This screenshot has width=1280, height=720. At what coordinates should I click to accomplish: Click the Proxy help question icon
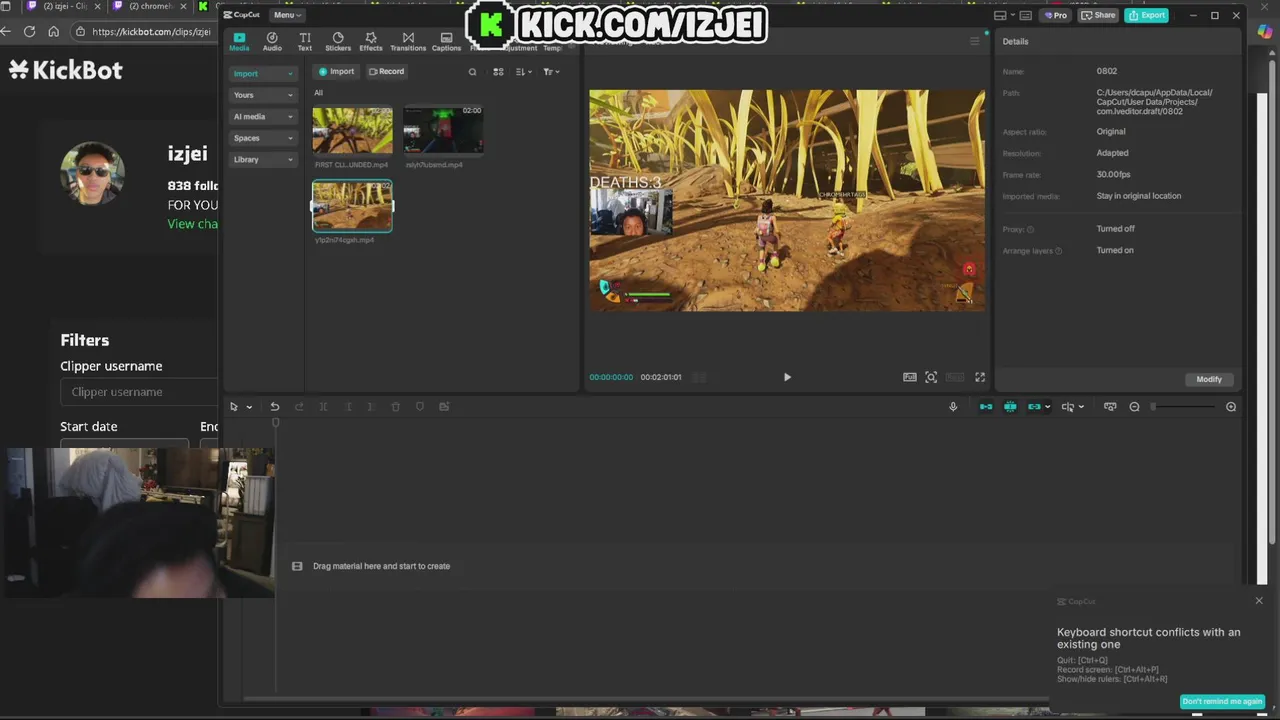click(x=1030, y=229)
